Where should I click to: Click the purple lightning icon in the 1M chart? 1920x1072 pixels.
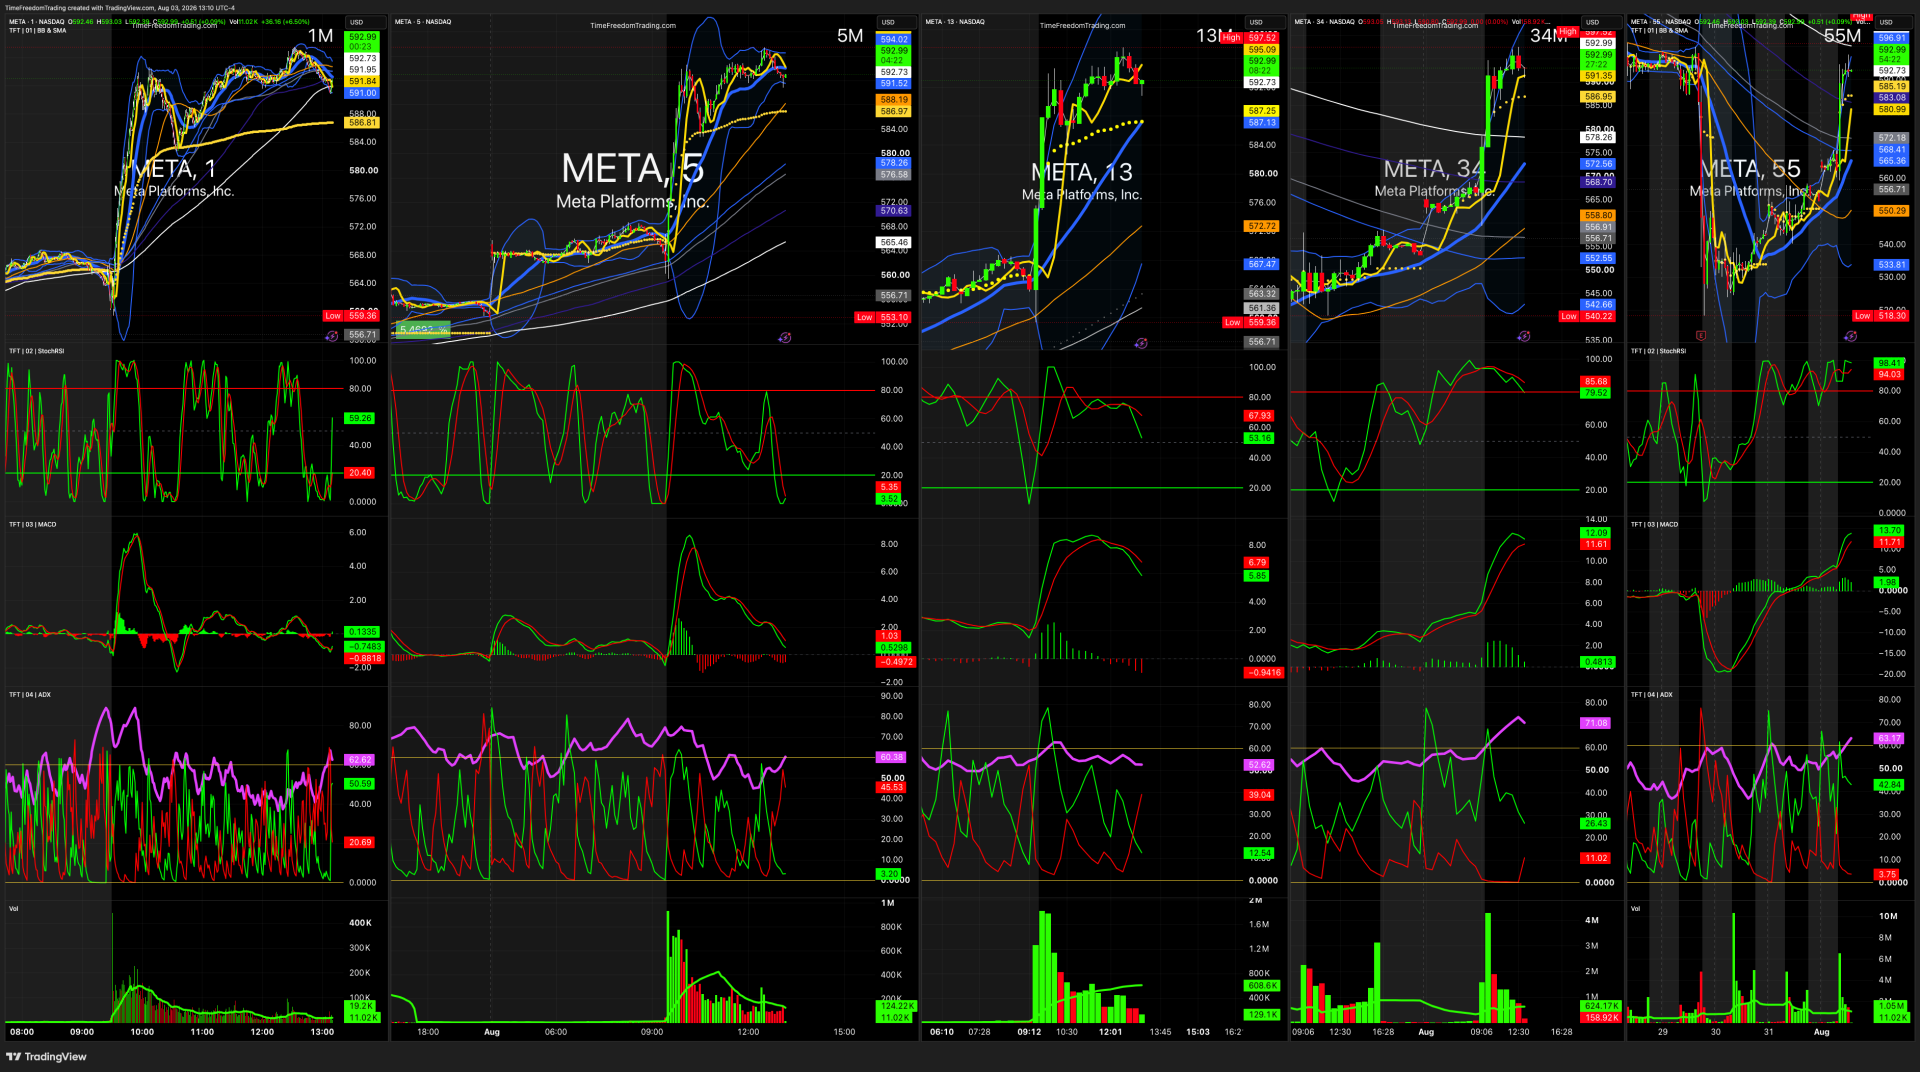tap(332, 336)
